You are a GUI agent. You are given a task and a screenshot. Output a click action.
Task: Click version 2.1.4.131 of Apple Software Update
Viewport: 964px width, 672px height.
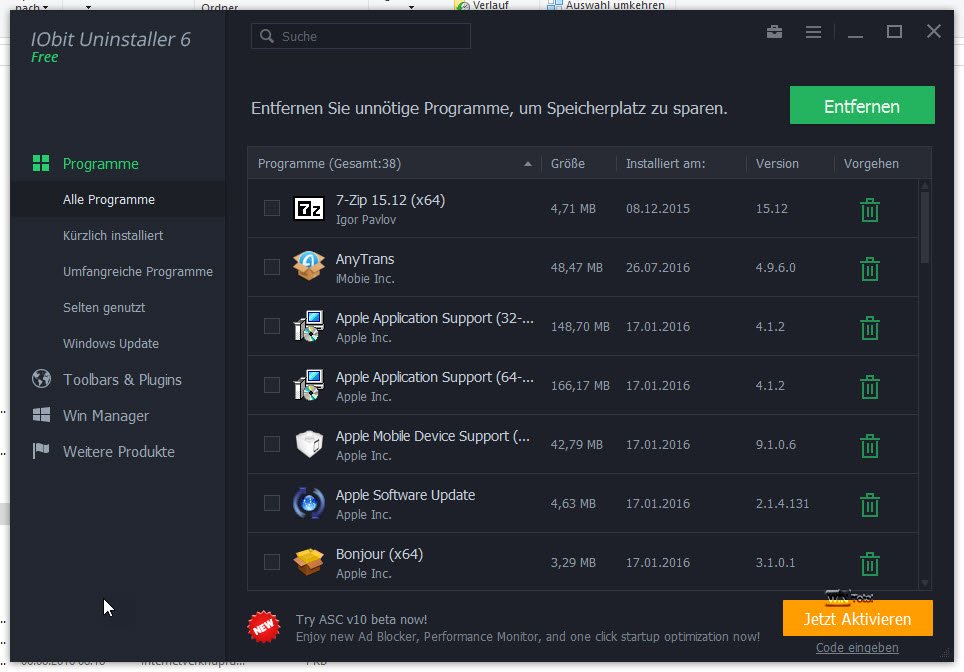tap(782, 504)
